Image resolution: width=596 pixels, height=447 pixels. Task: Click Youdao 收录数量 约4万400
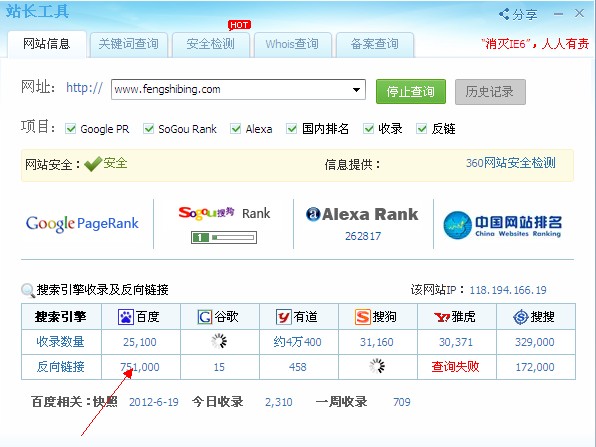(298, 342)
